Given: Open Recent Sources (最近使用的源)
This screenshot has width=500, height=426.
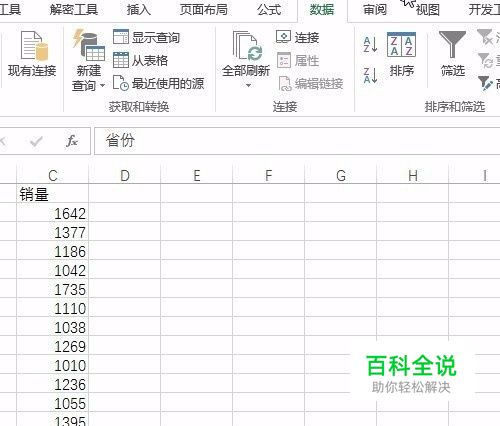Looking at the screenshot, I should click(158, 83).
